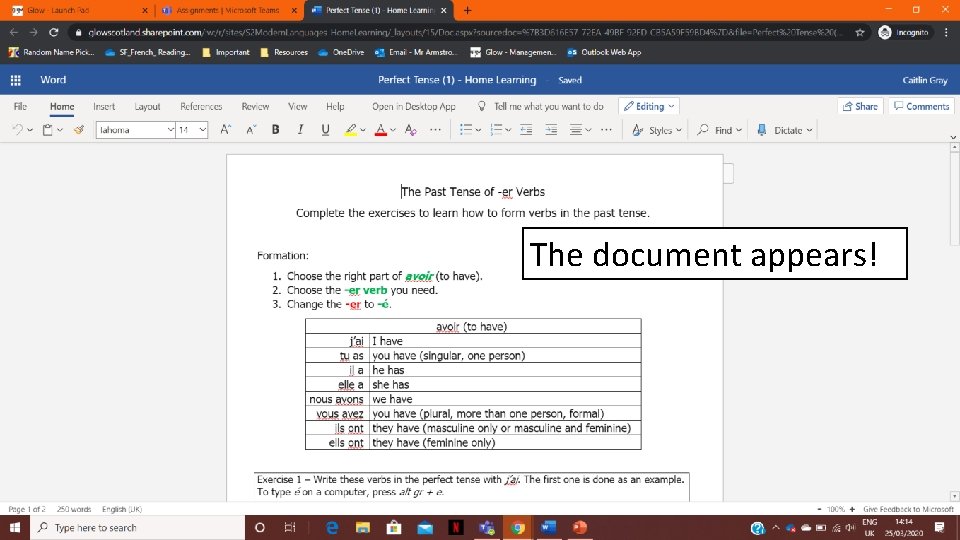Open more font options ellipsis
This screenshot has height=540, width=960.
tap(435, 130)
